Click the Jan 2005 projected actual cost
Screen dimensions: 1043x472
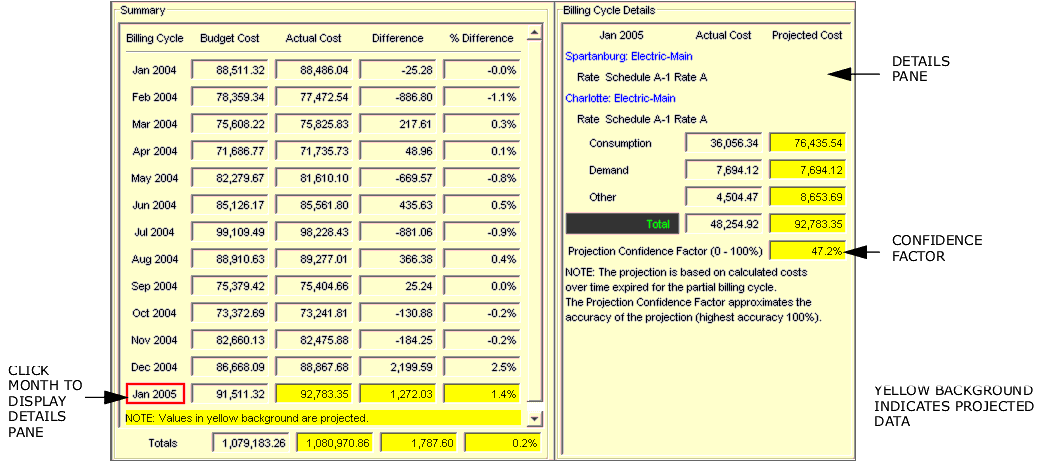316,395
